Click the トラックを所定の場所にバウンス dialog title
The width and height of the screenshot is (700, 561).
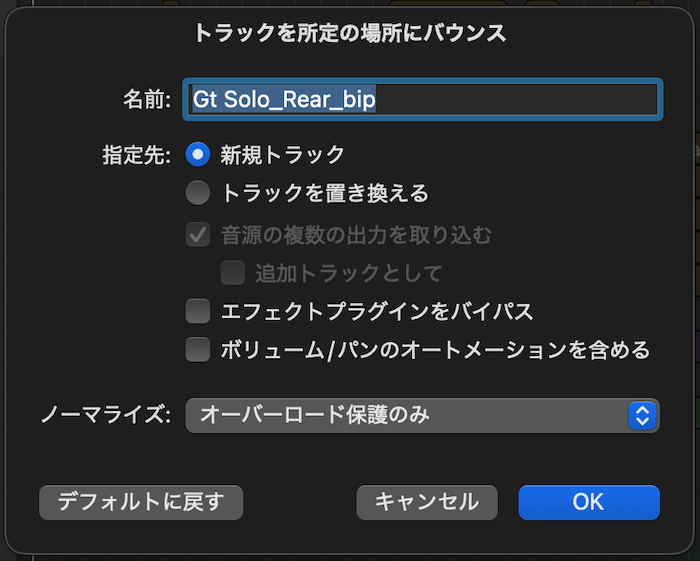point(350,33)
